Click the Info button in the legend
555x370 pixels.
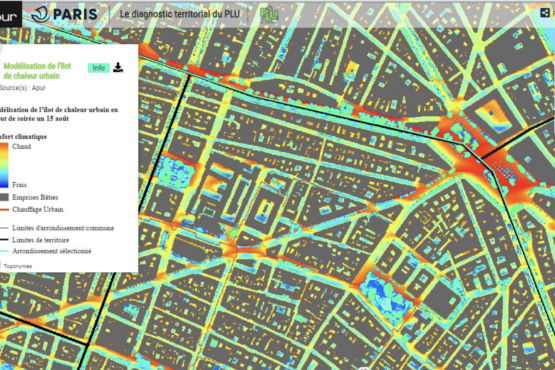(x=99, y=68)
